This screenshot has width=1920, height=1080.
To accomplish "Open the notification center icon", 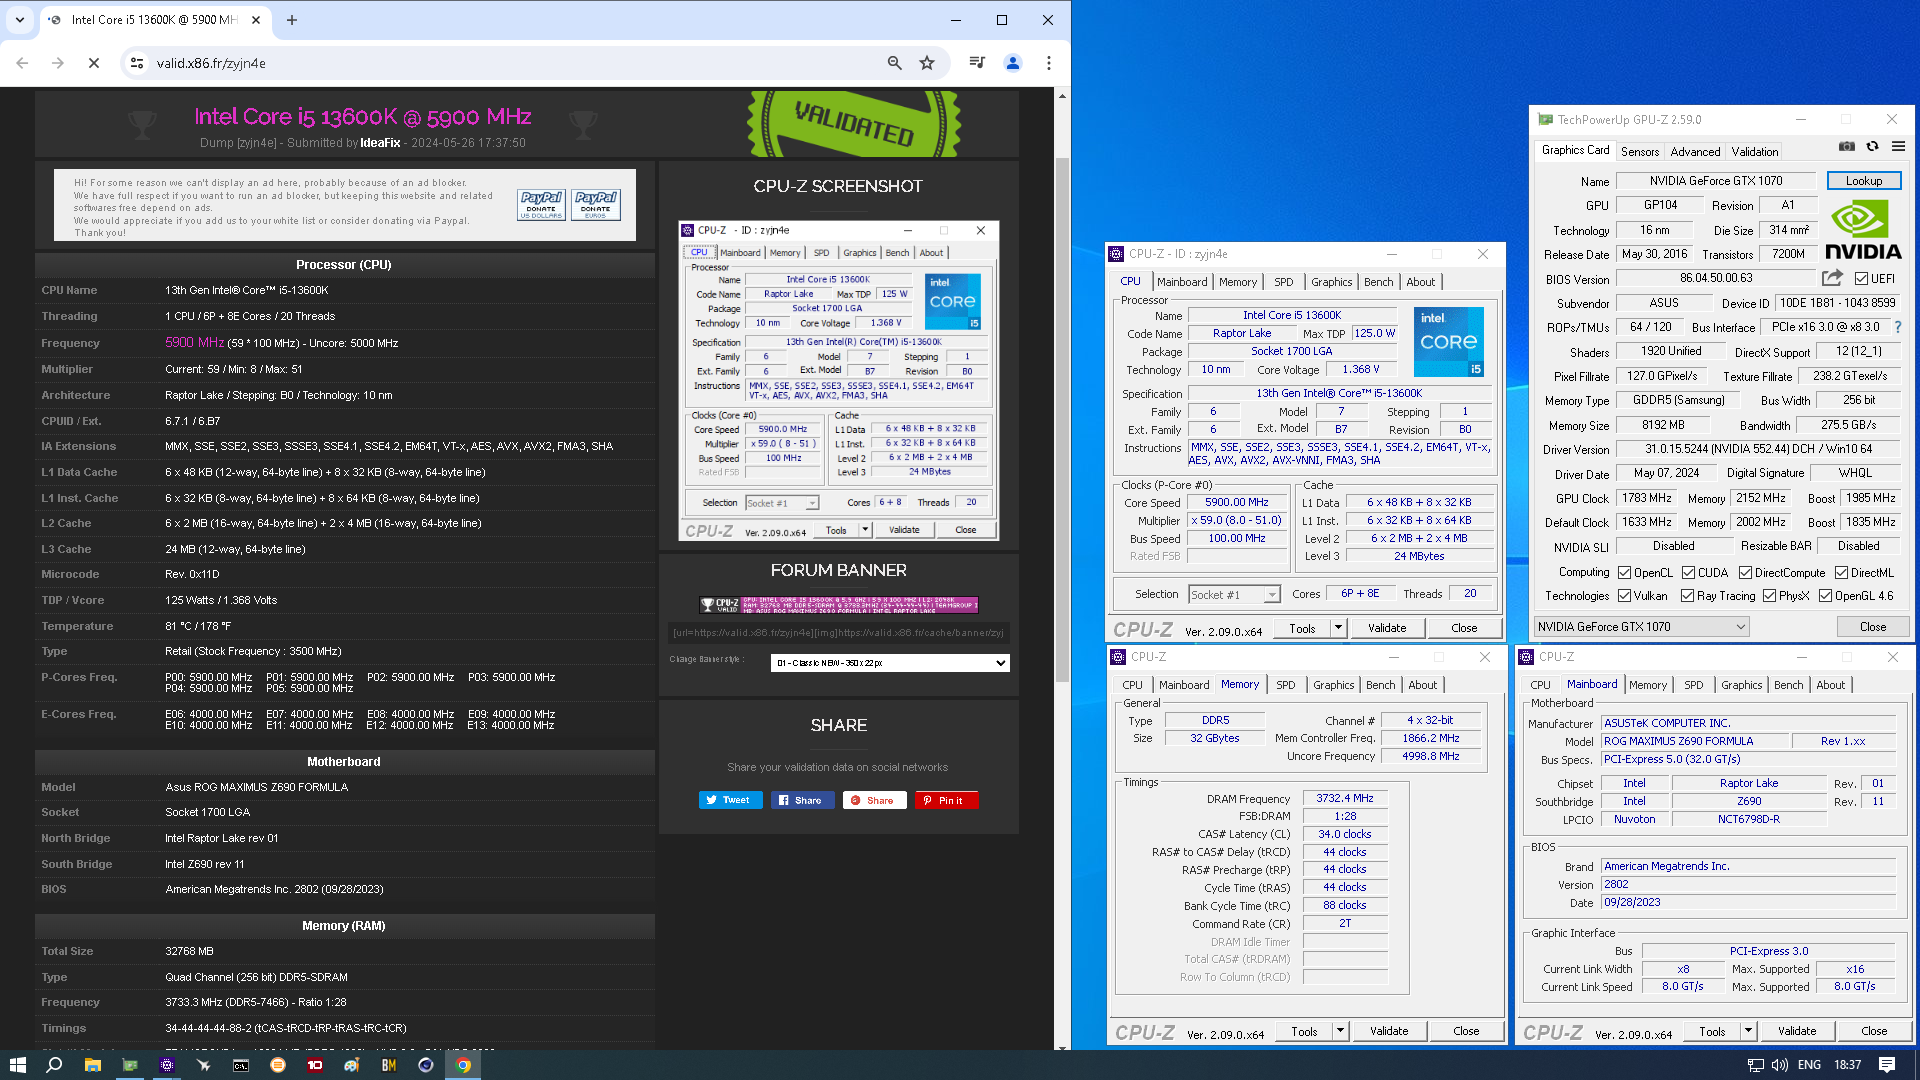I will (x=1887, y=1065).
